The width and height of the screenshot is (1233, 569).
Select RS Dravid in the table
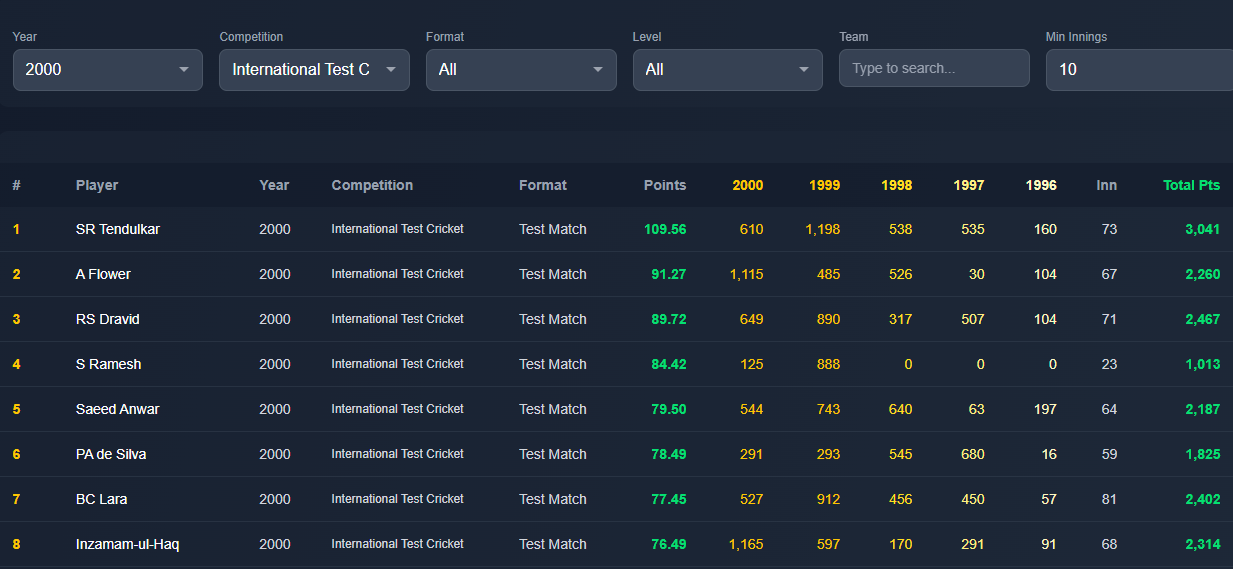108,319
